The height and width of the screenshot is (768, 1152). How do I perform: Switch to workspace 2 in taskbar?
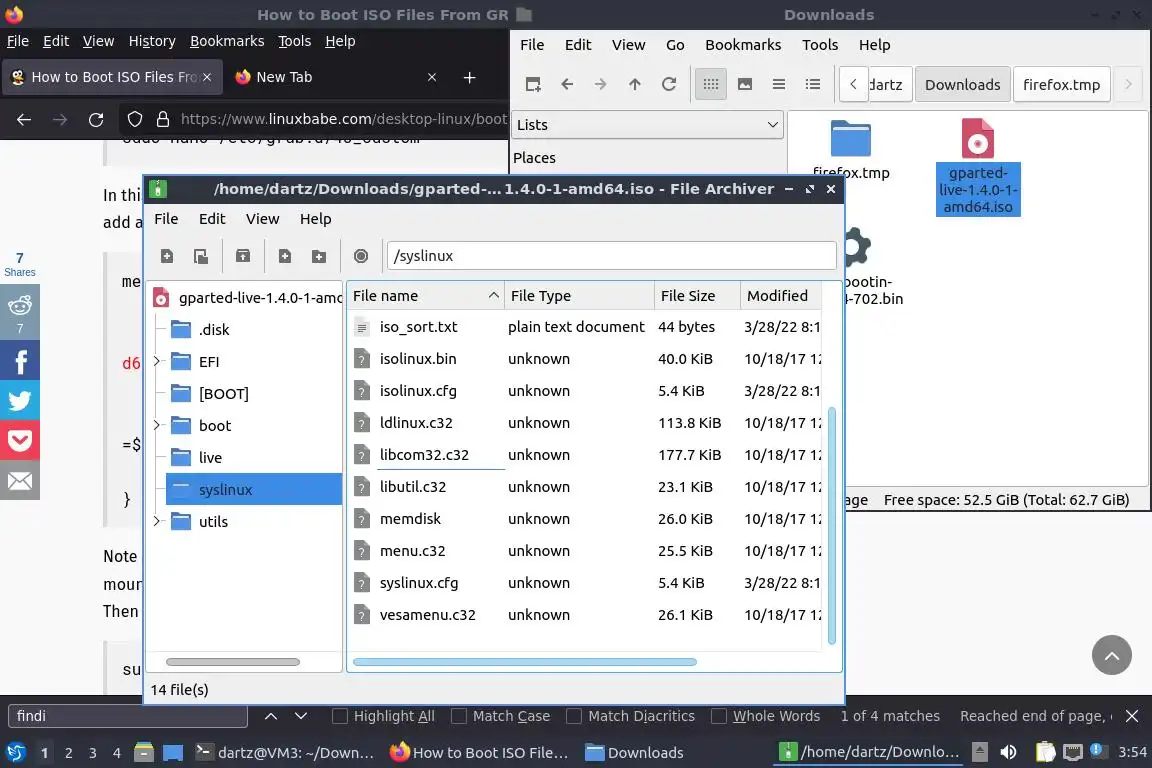coord(68,753)
